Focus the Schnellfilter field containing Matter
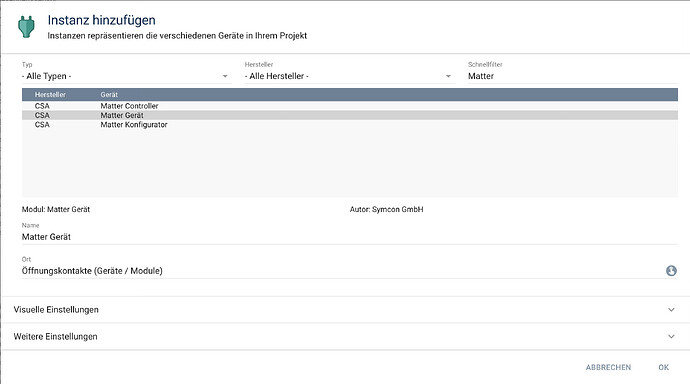690x384 pixels. (573, 76)
